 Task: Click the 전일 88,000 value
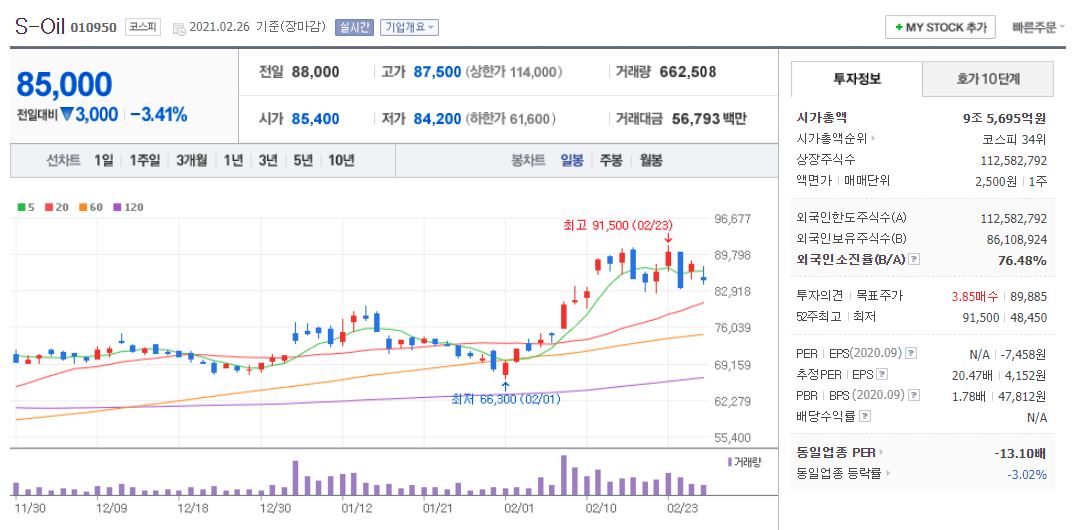pyautogui.click(x=315, y=72)
